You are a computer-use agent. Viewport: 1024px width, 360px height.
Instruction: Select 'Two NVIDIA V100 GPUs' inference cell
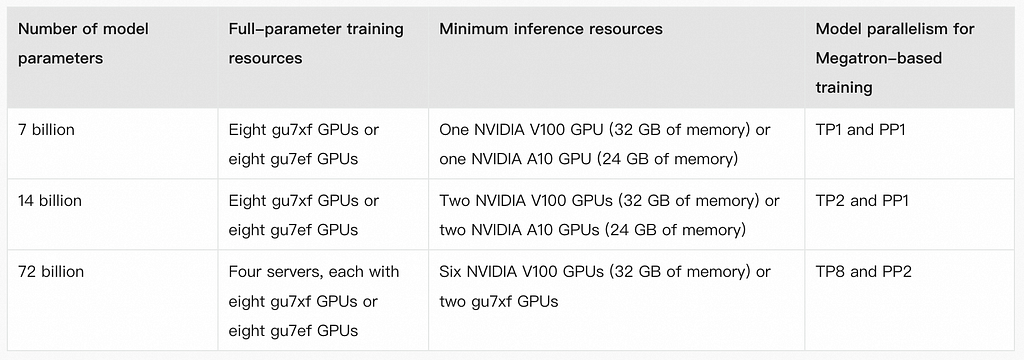(x=616, y=214)
